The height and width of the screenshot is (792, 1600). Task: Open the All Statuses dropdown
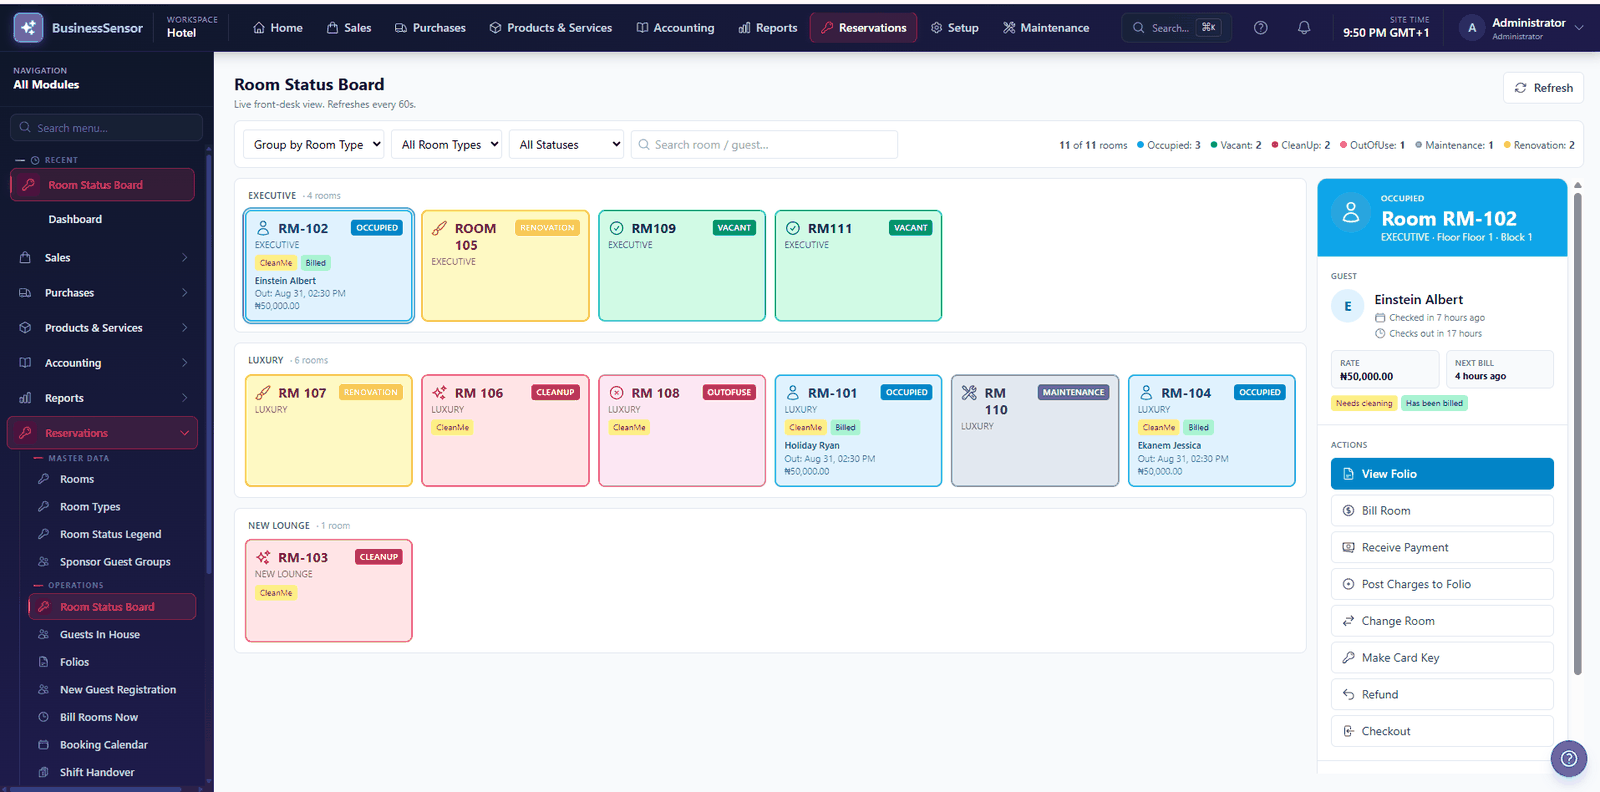pos(566,145)
